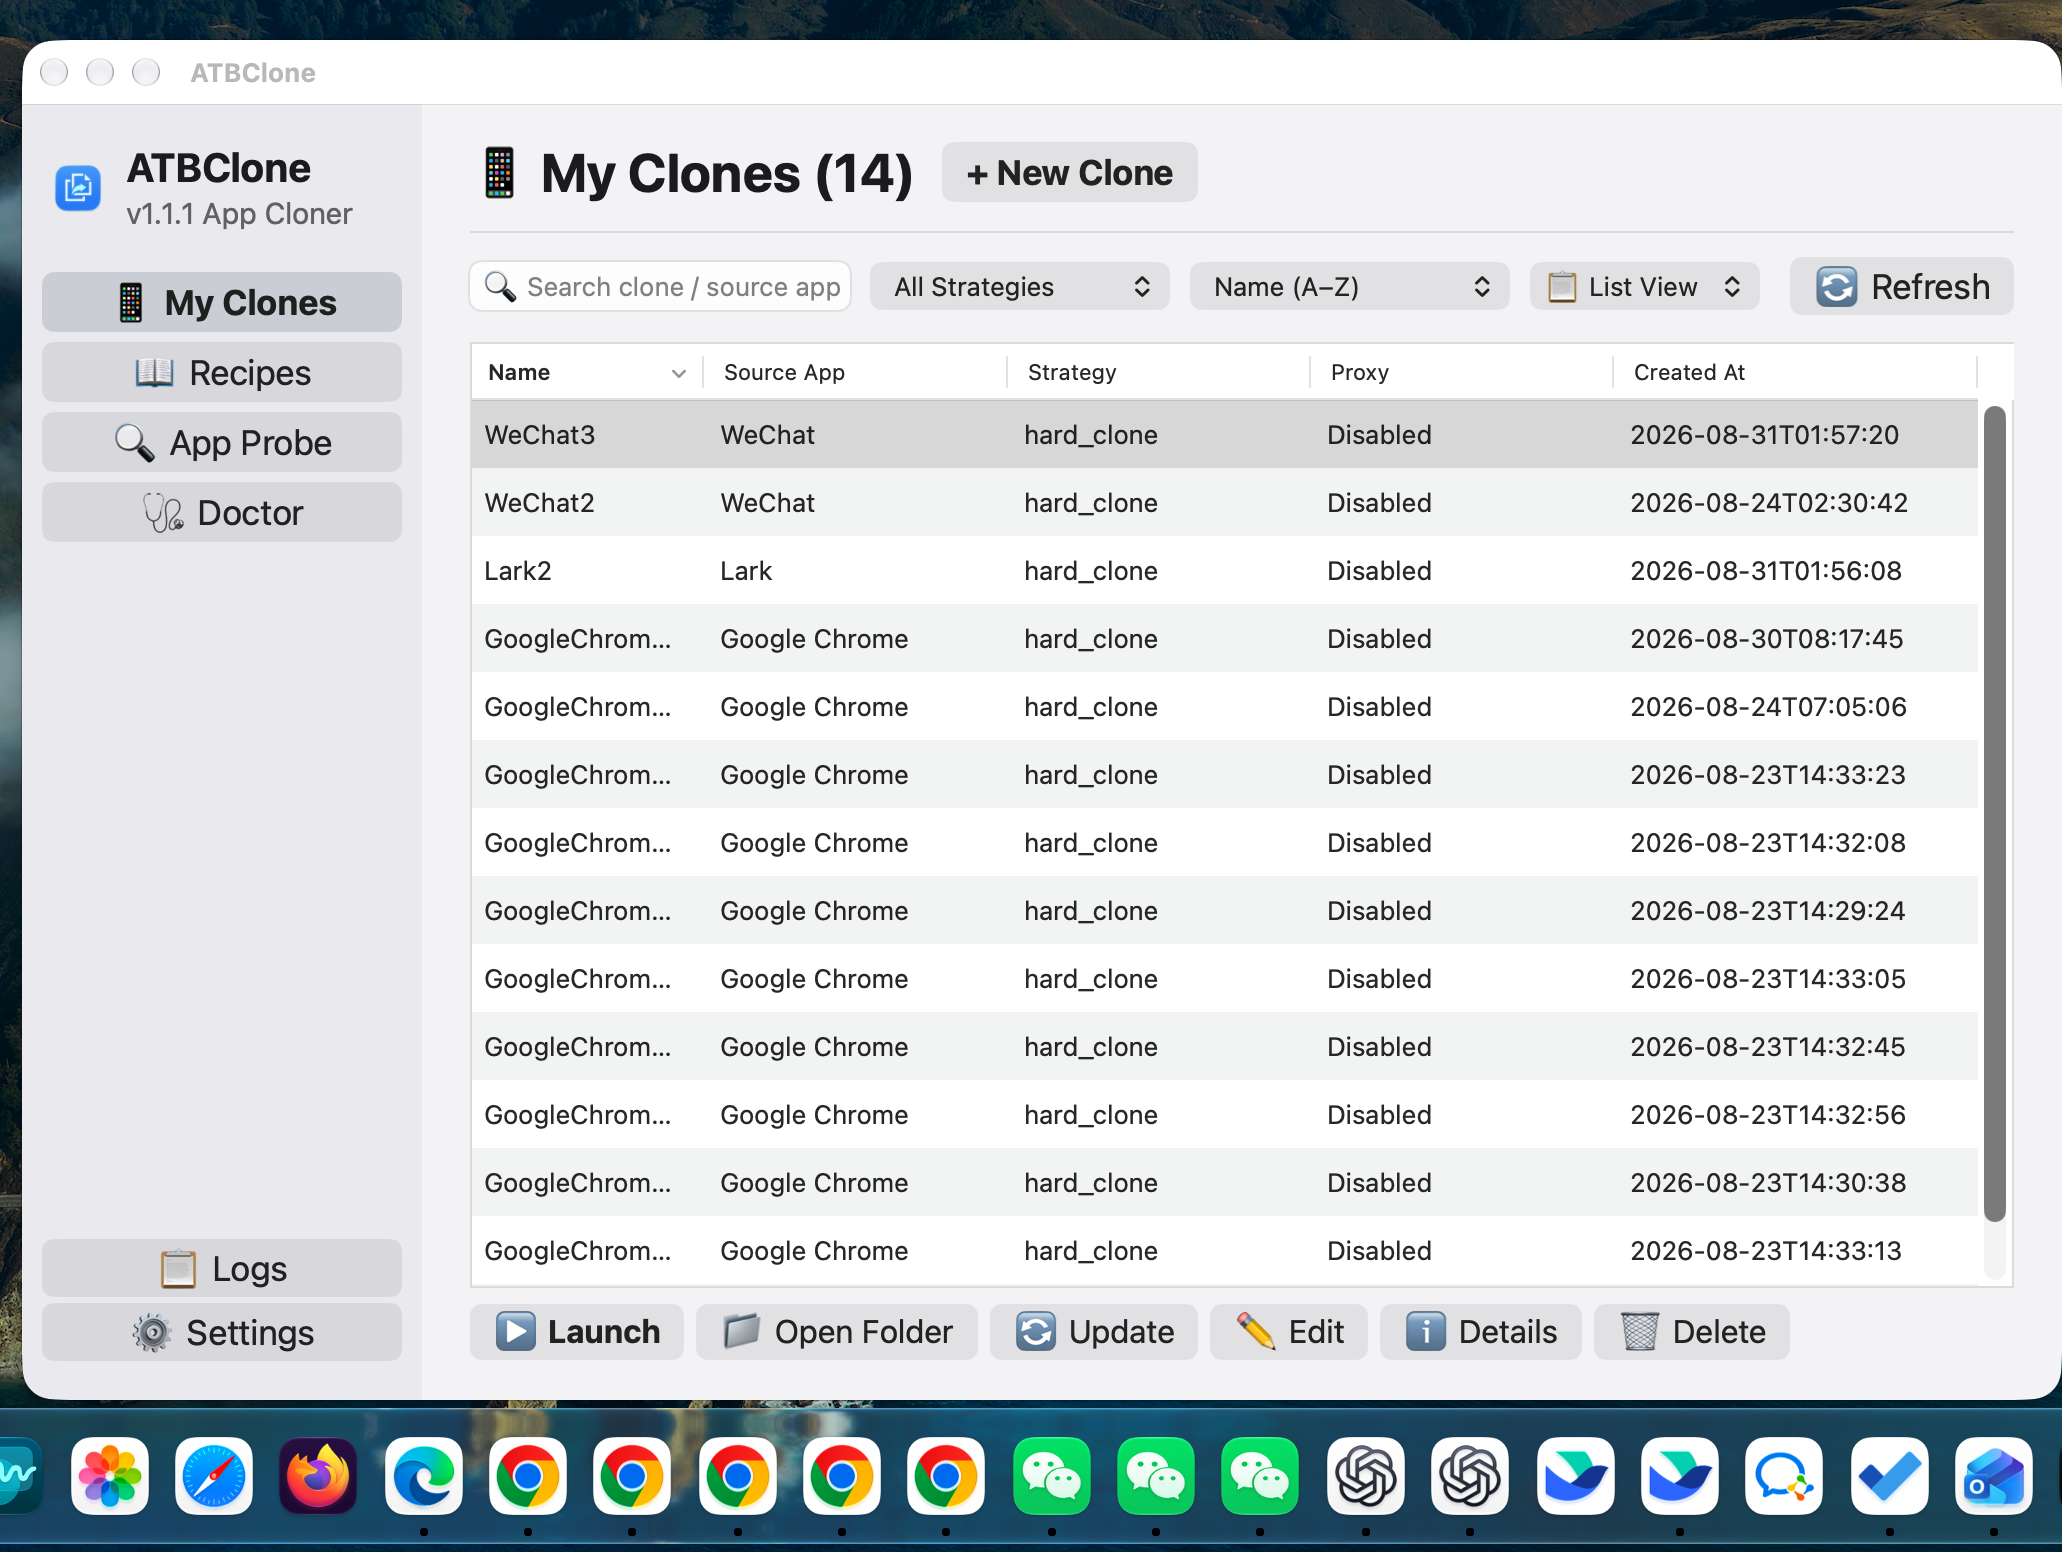The width and height of the screenshot is (2062, 1552).
Task: Open the App Probe section
Action: [221, 442]
